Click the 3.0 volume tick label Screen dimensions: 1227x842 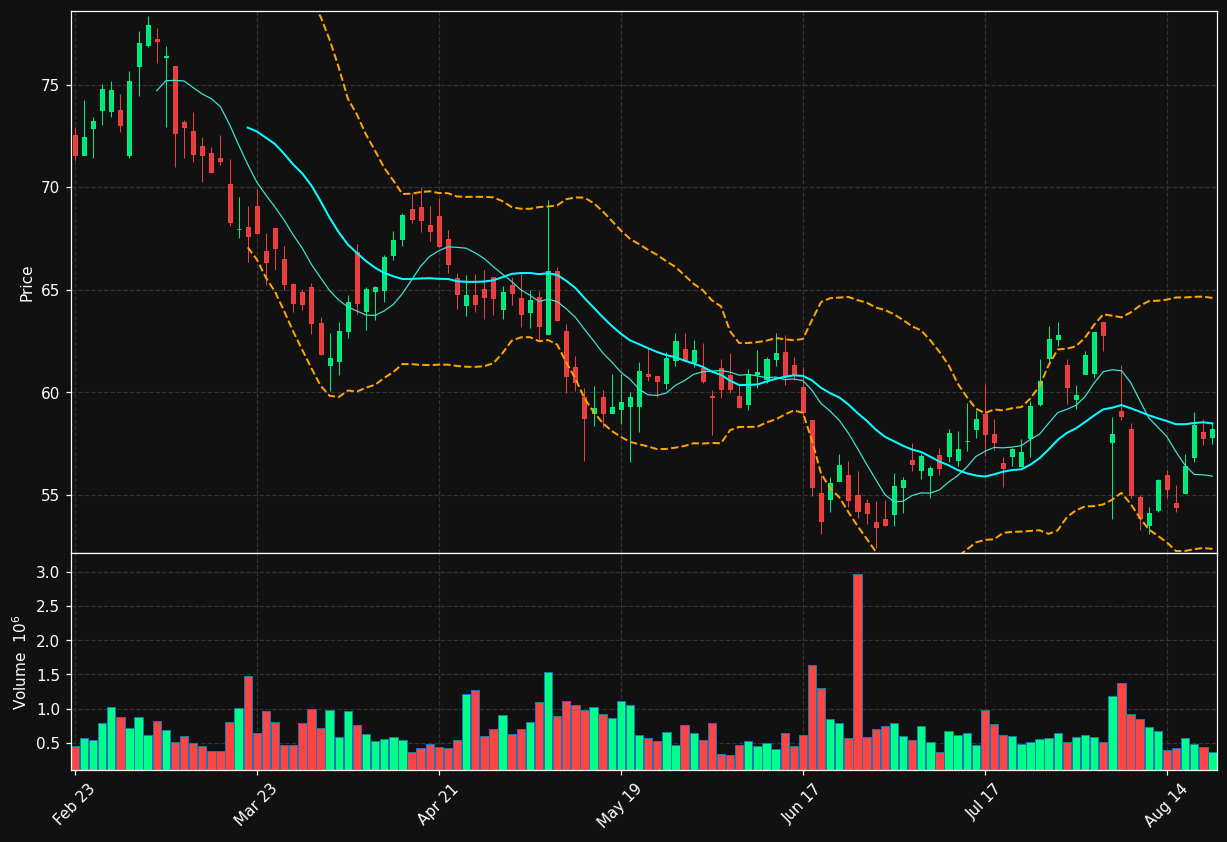(48, 573)
